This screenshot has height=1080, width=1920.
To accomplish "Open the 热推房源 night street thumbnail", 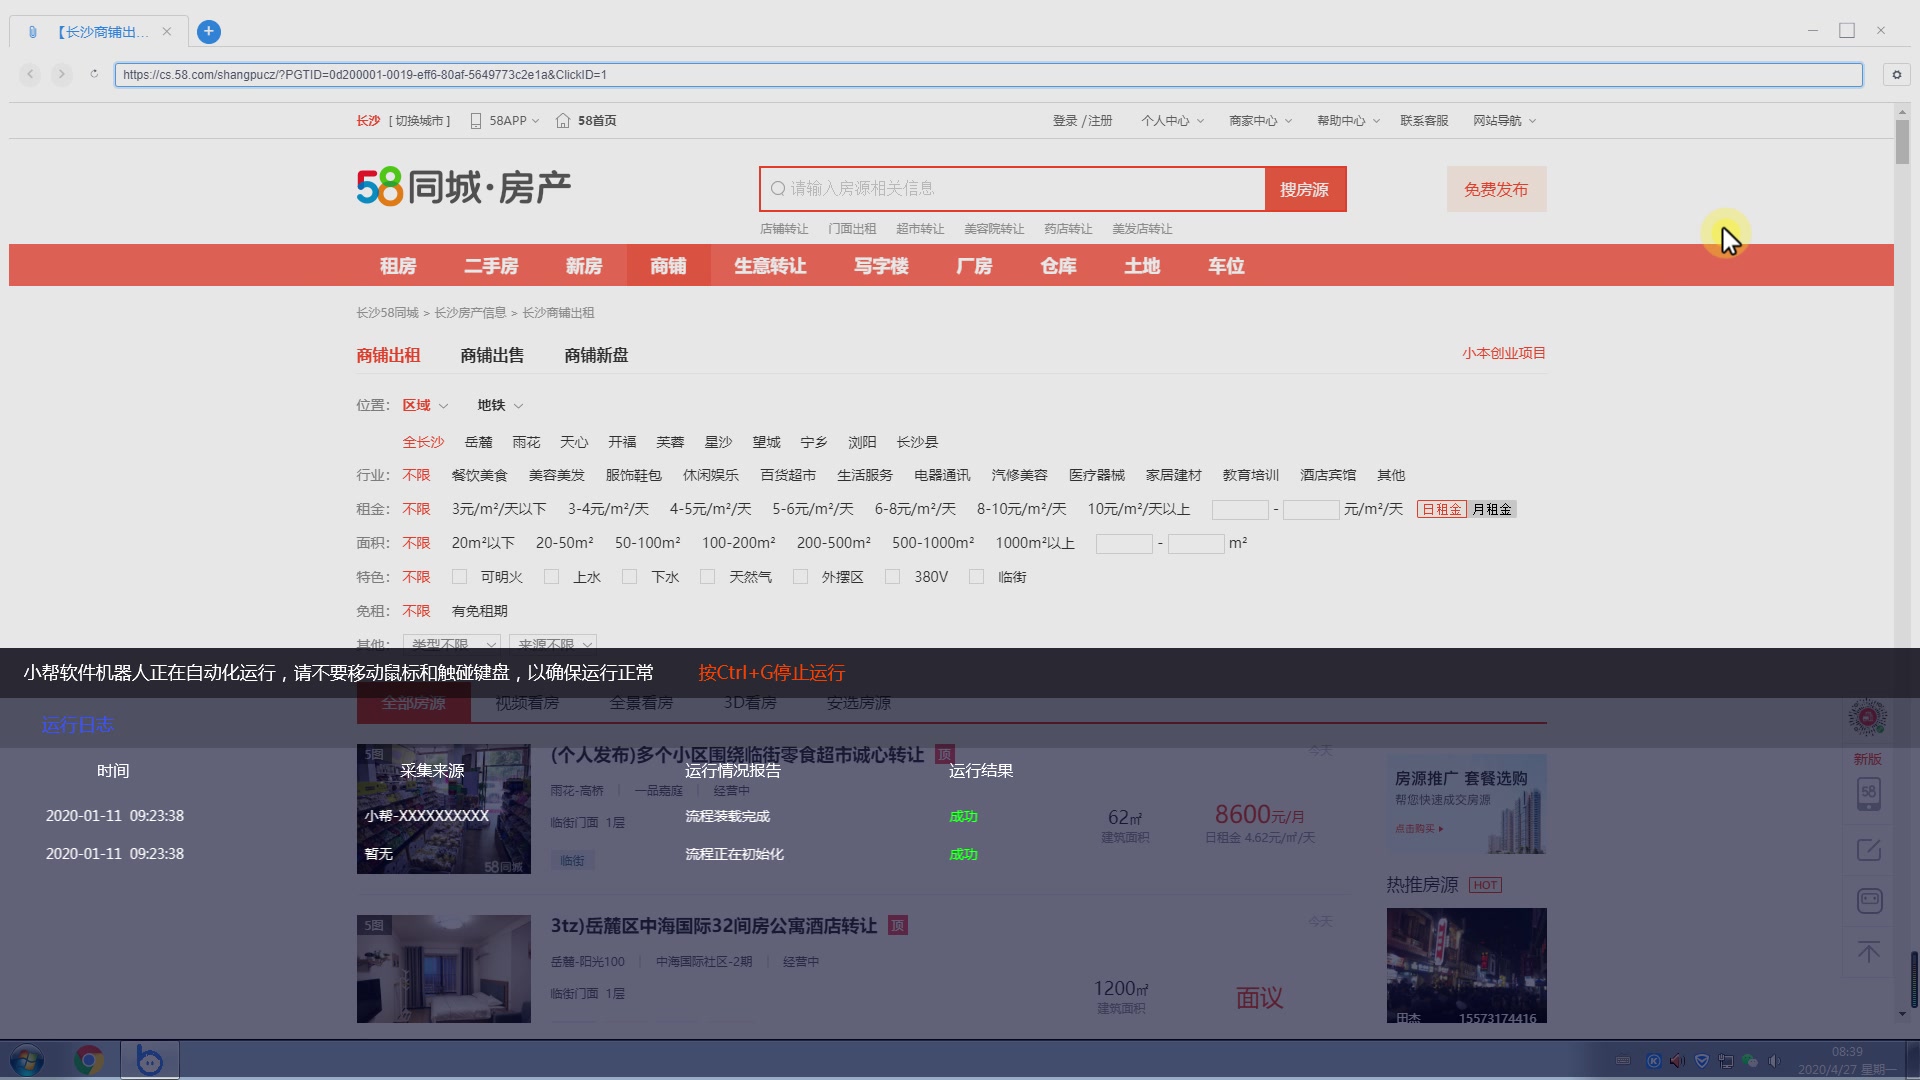I will [x=1466, y=965].
